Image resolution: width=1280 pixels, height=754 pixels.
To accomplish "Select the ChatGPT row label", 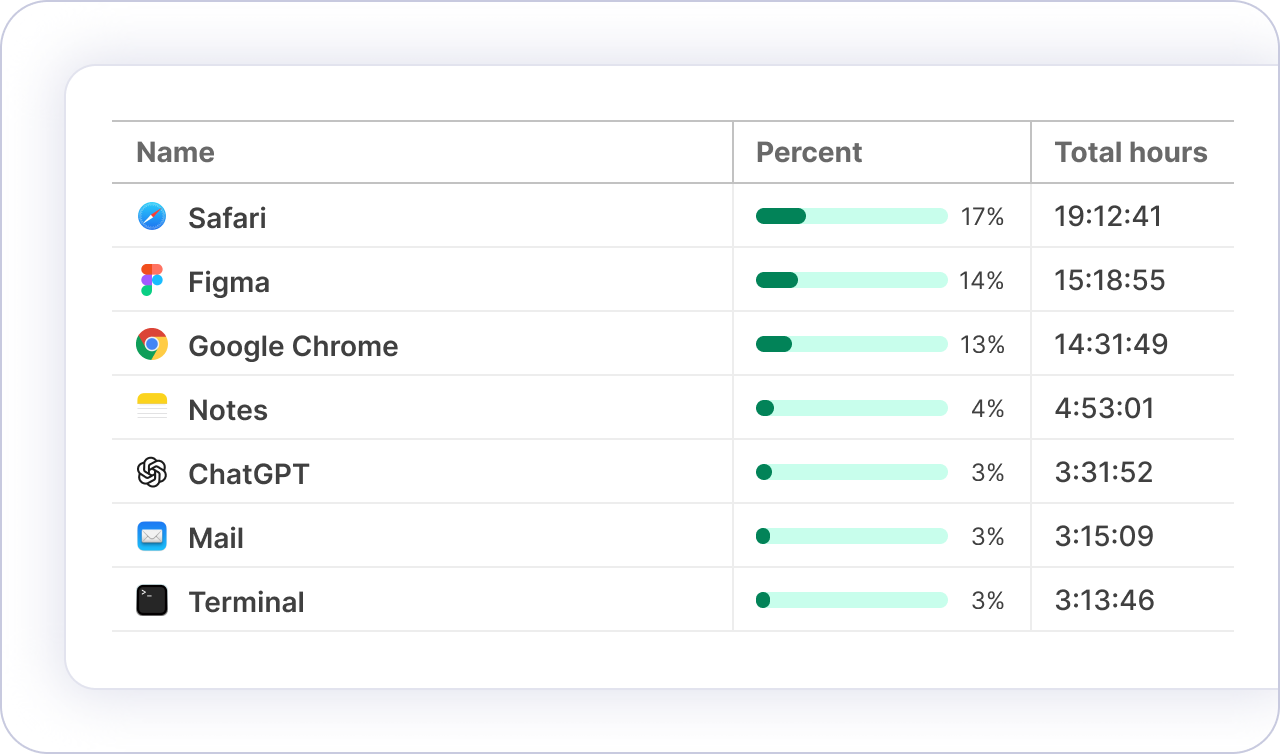I will [x=248, y=474].
